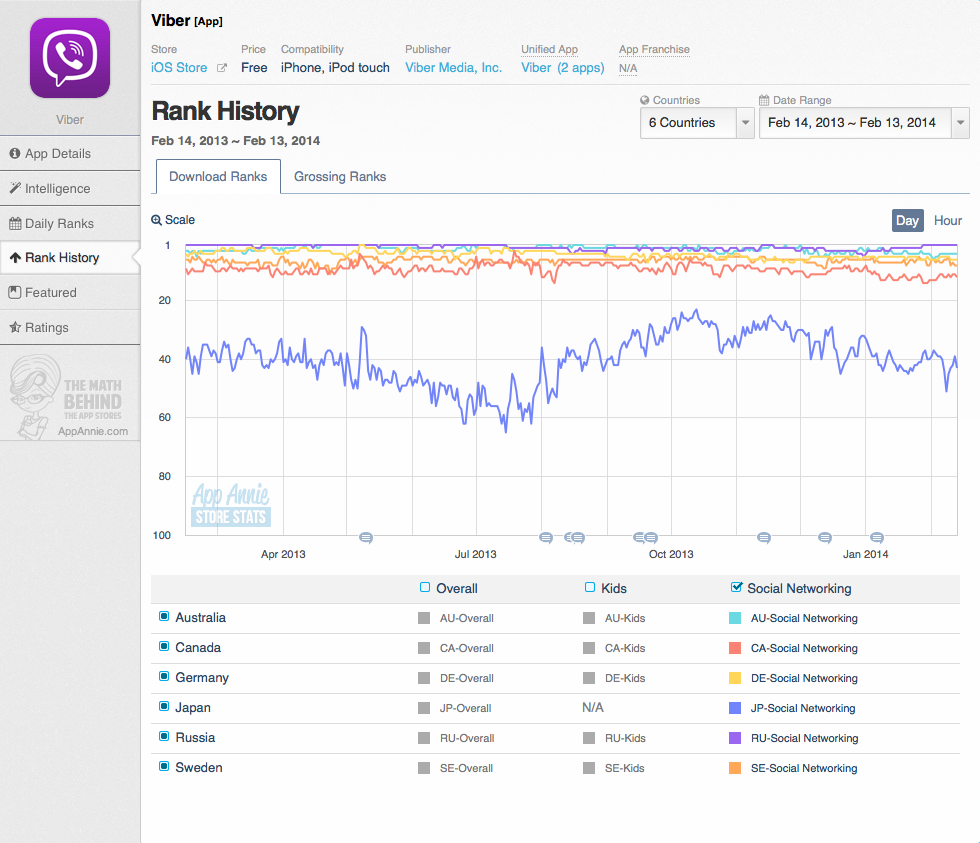980x843 pixels.
Task: Click the Ratings star icon
Action: (15, 327)
